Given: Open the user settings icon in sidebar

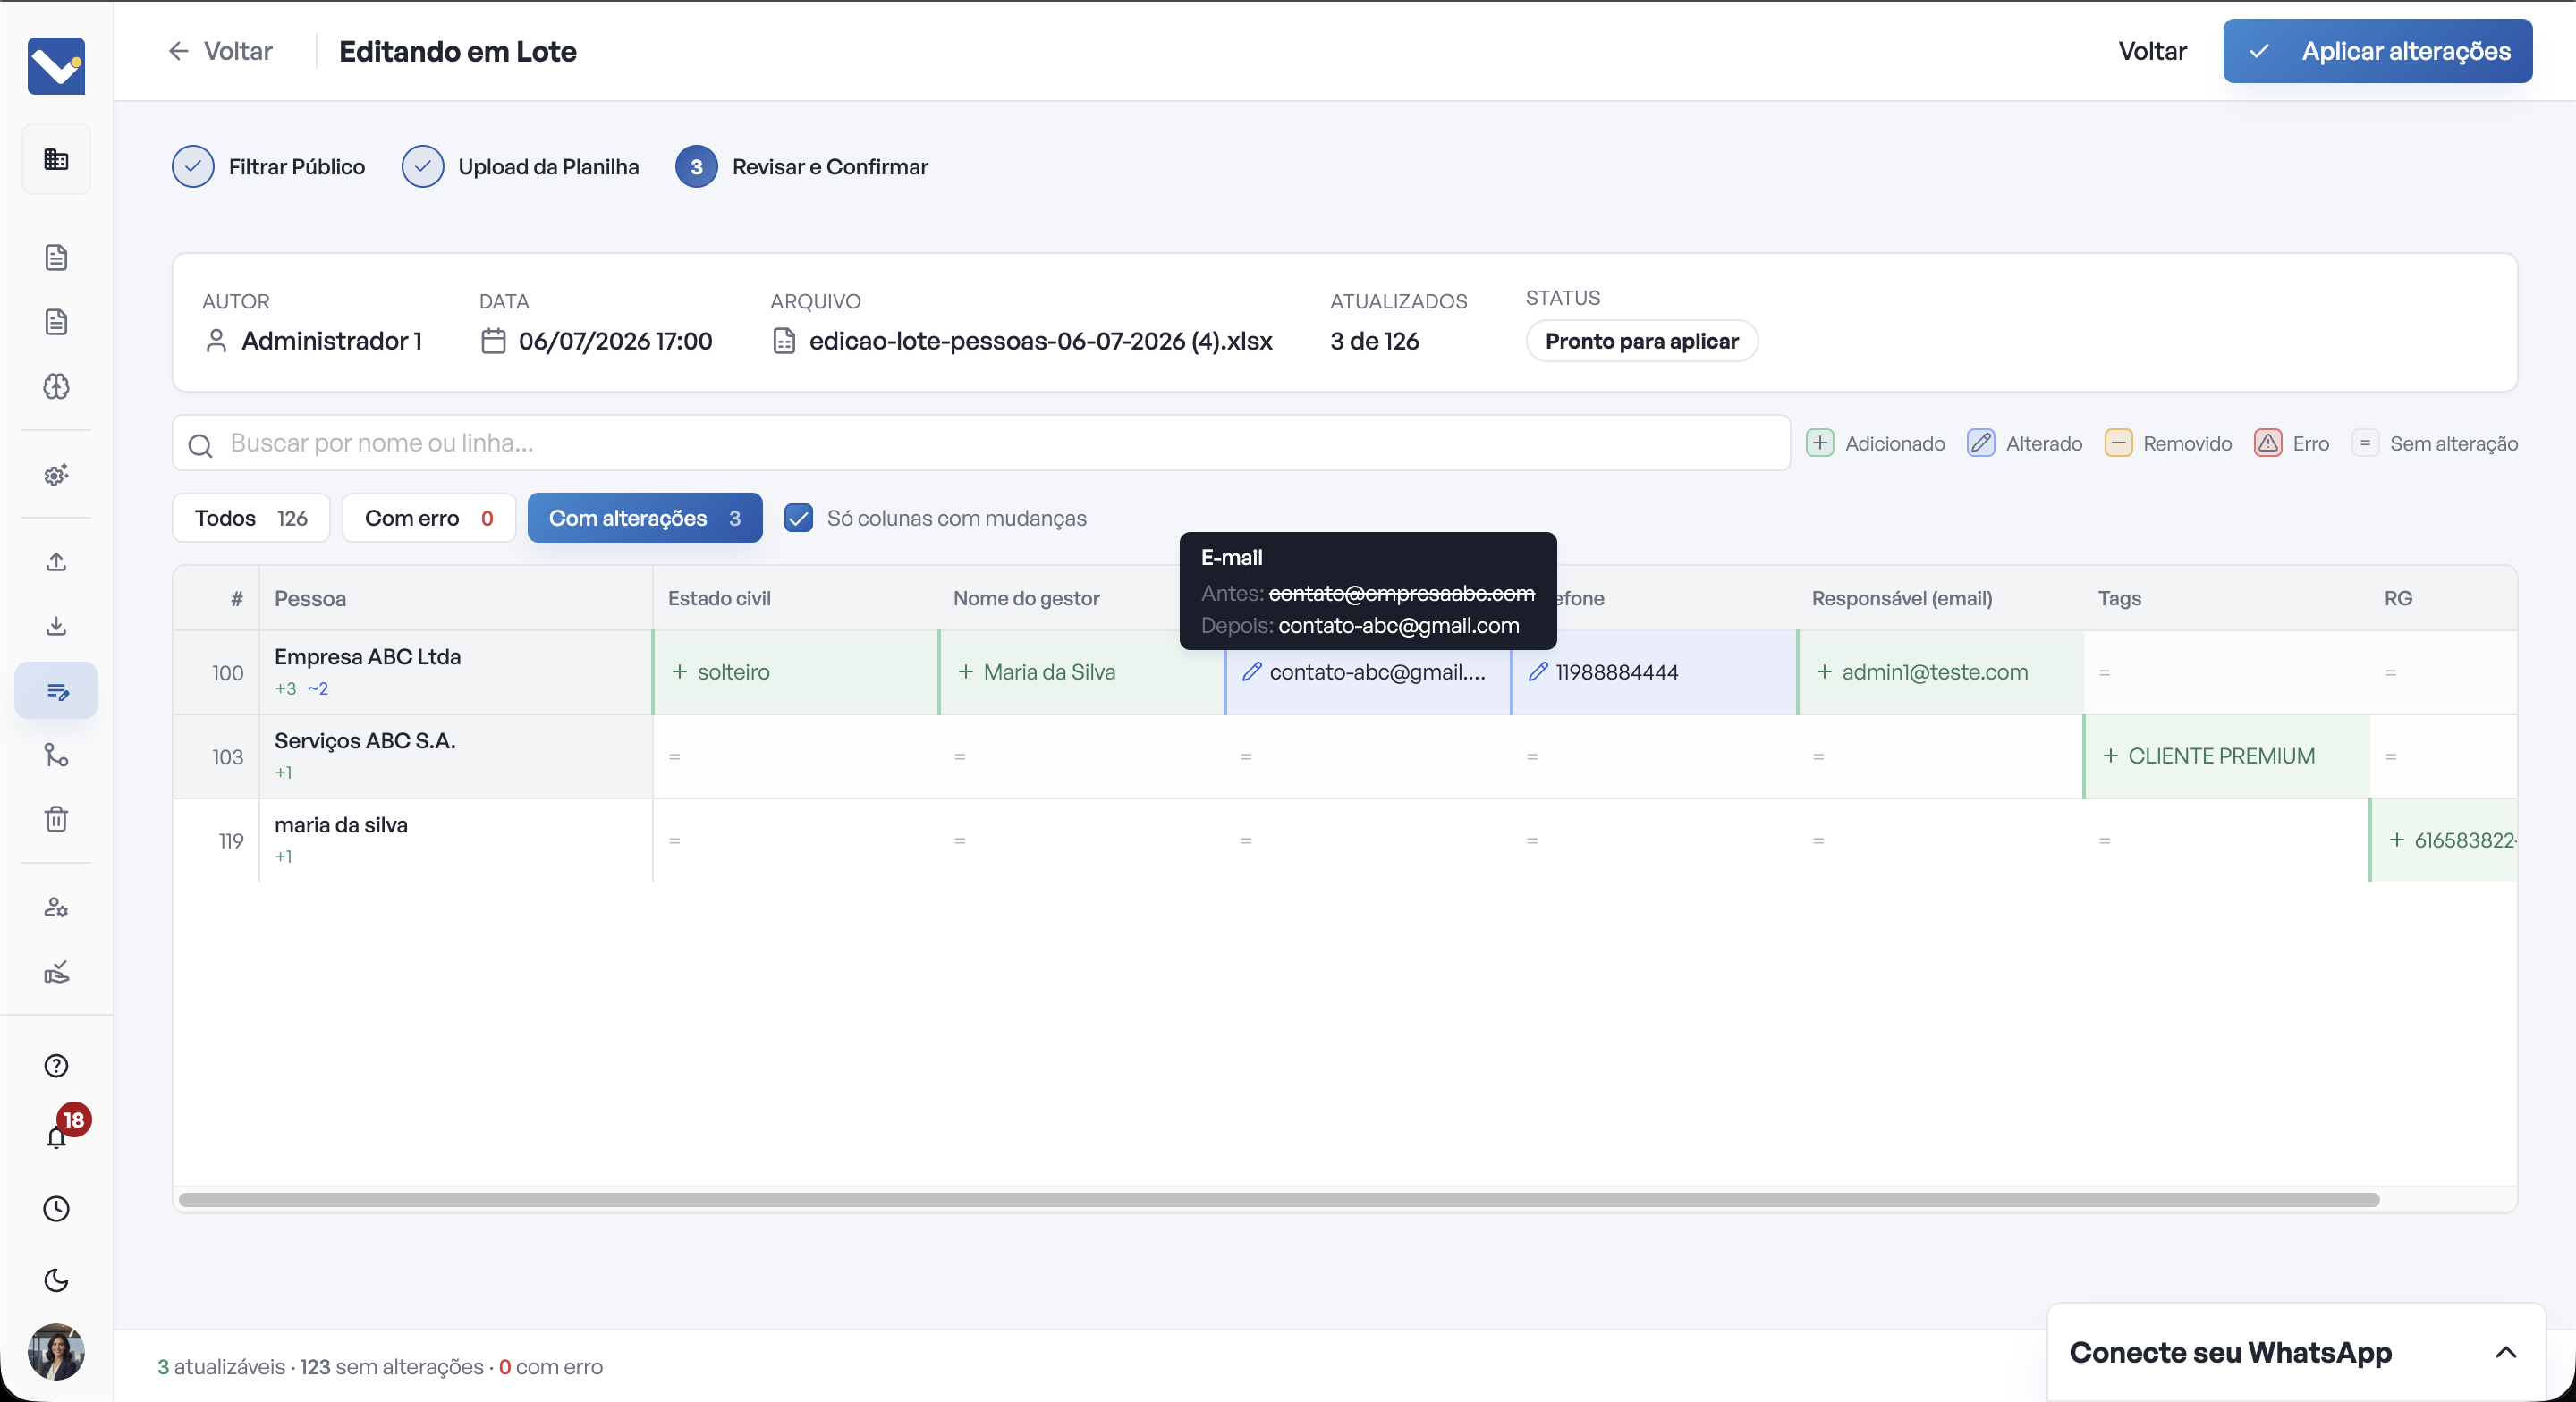Looking at the screenshot, I should [x=56, y=907].
